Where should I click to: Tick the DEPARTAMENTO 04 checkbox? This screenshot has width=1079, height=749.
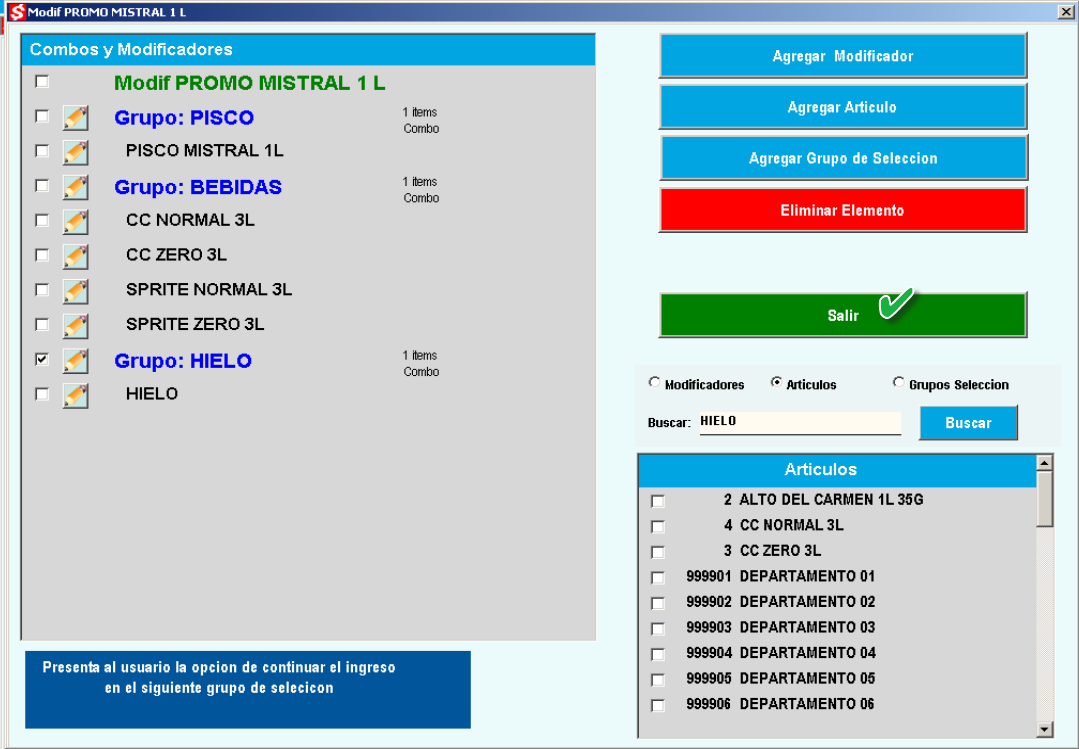[x=658, y=654]
